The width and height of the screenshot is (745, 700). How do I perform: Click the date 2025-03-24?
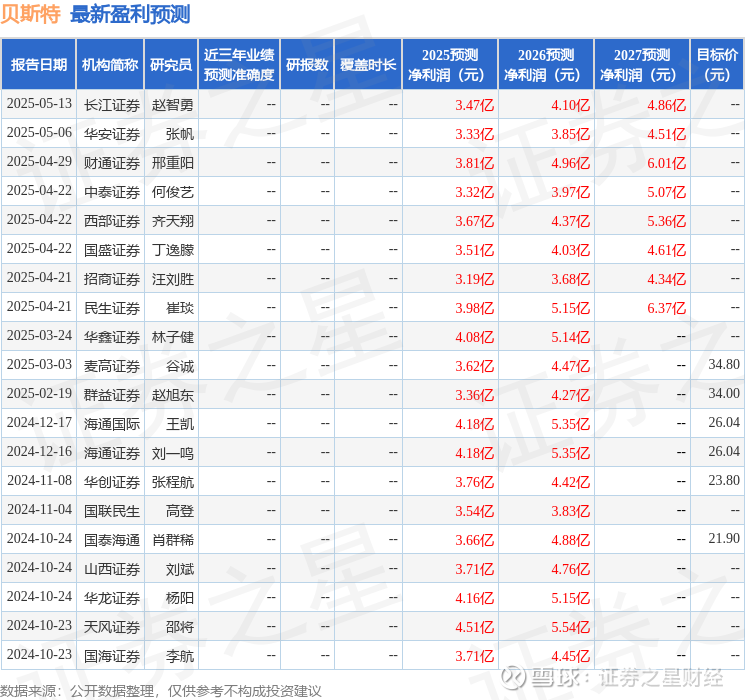pyautogui.click(x=39, y=336)
